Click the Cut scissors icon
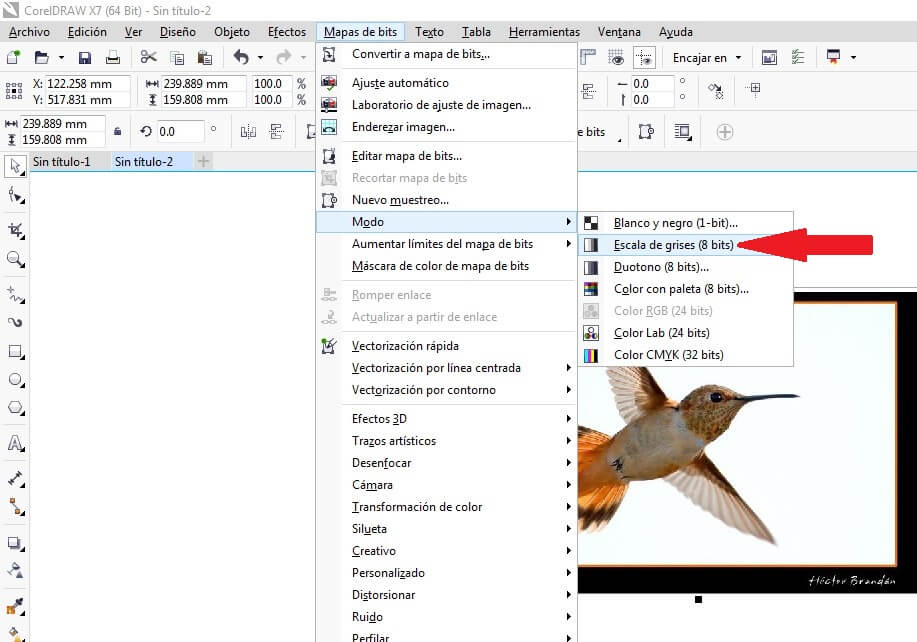Viewport: 917px width, 642px height. click(149, 57)
